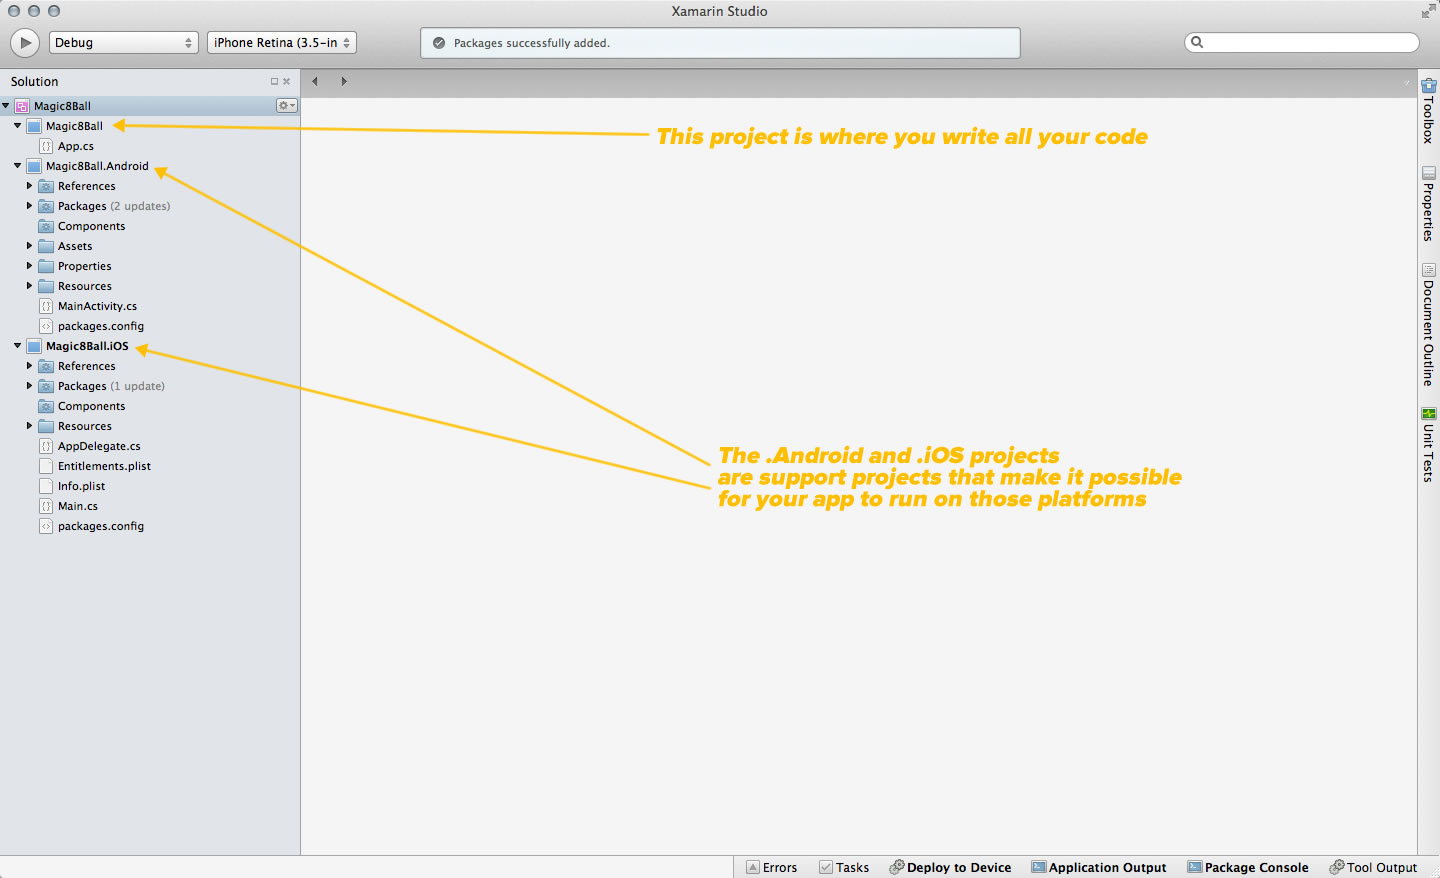
Task: Close the Solution pad
Action: (287, 82)
